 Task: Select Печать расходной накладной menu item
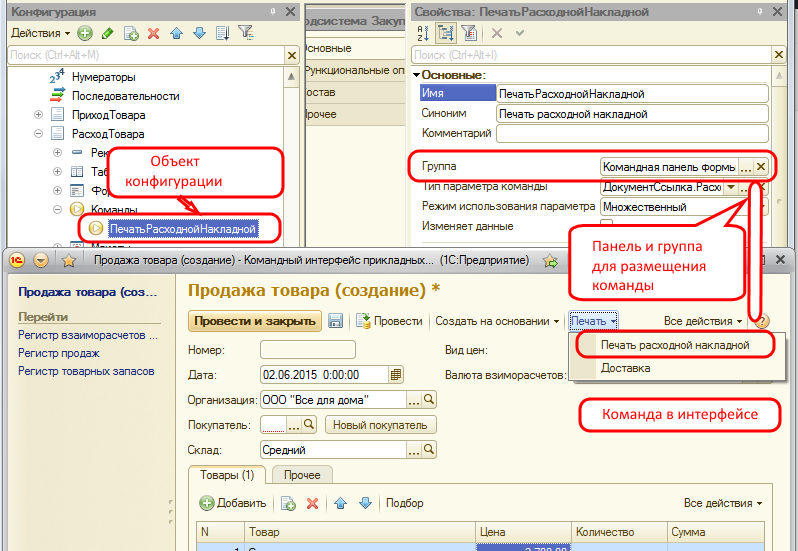[x=675, y=345]
